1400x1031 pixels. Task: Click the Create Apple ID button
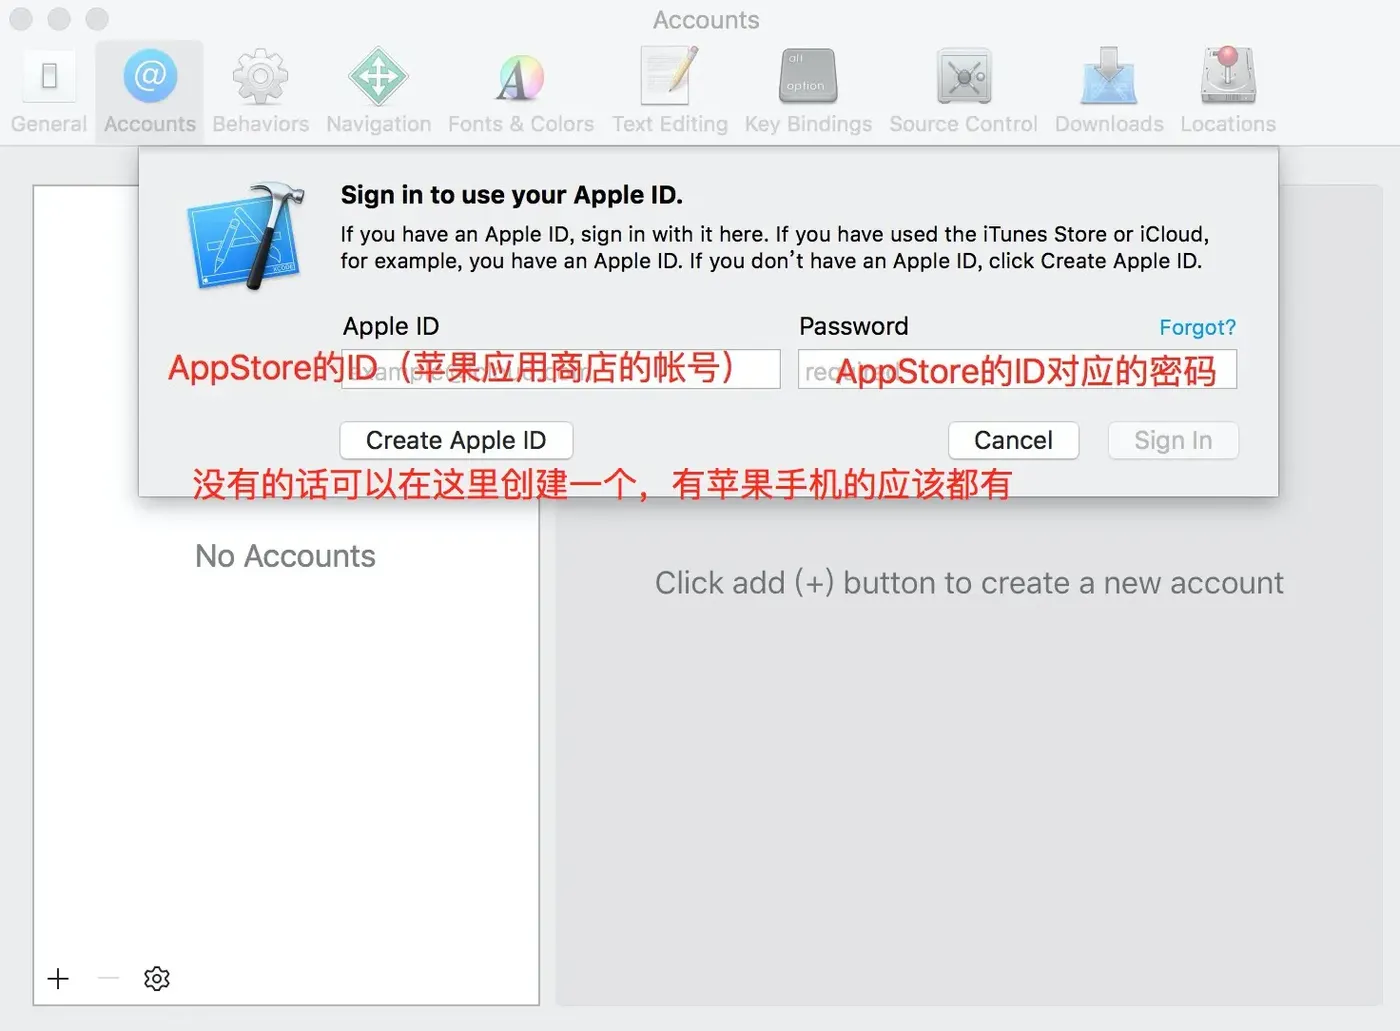456,440
